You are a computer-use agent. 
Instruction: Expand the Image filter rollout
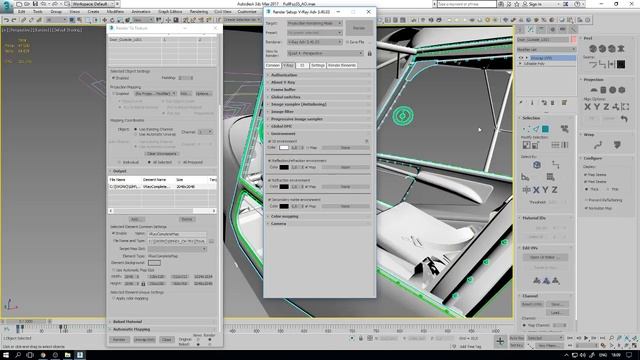click(x=319, y=112)
